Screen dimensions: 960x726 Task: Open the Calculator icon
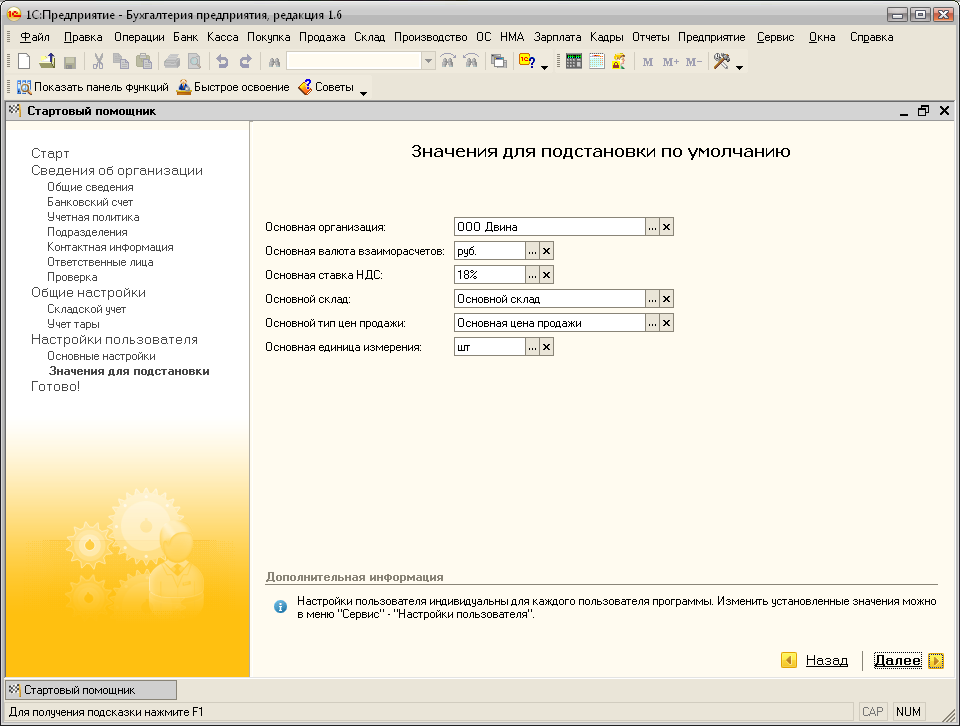tap(574, 61)
